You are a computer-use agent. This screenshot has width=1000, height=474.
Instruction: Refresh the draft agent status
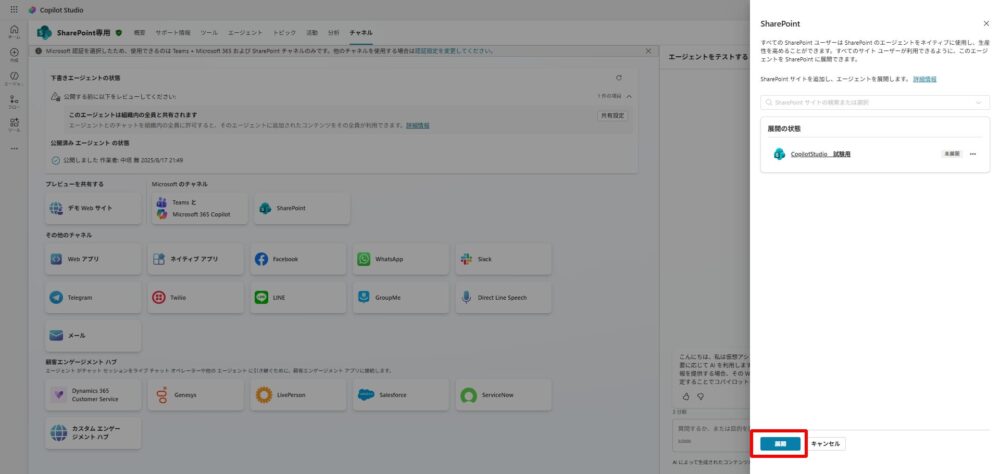619,77
